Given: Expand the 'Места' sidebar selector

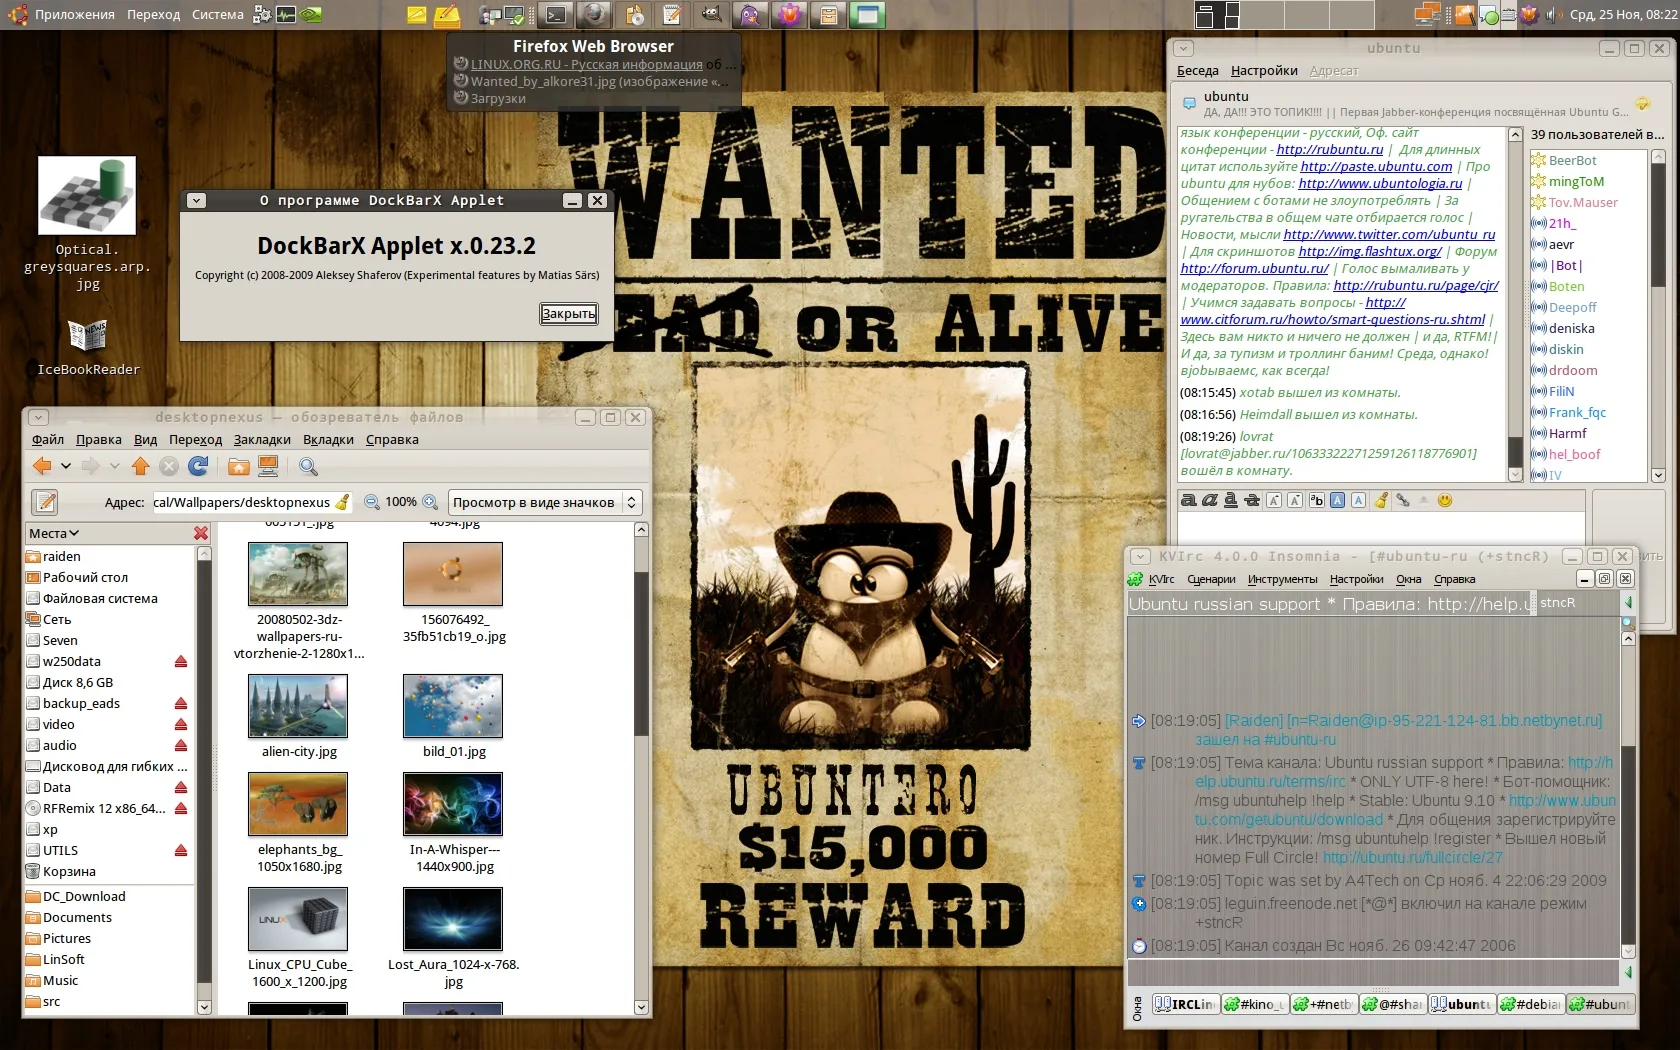Looking at the screenshot, I should (54, 533).
